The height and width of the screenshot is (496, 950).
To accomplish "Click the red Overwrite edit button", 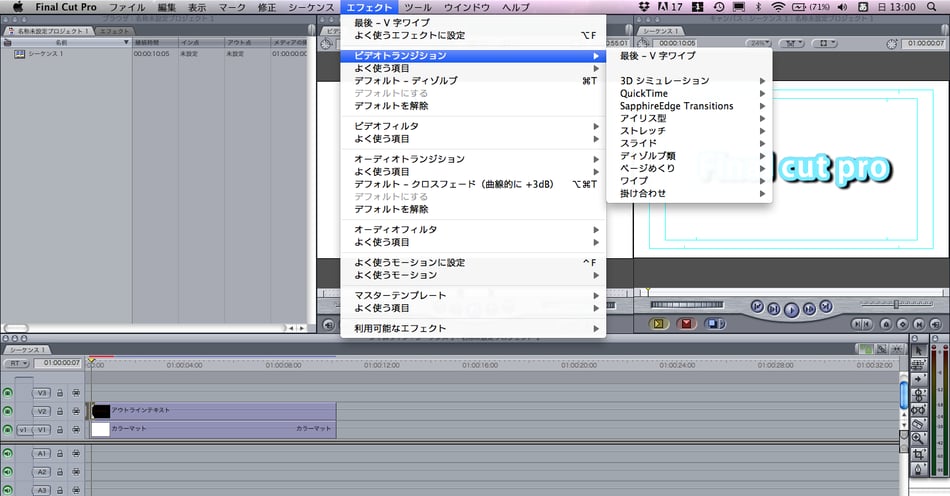I will point(686,324).
